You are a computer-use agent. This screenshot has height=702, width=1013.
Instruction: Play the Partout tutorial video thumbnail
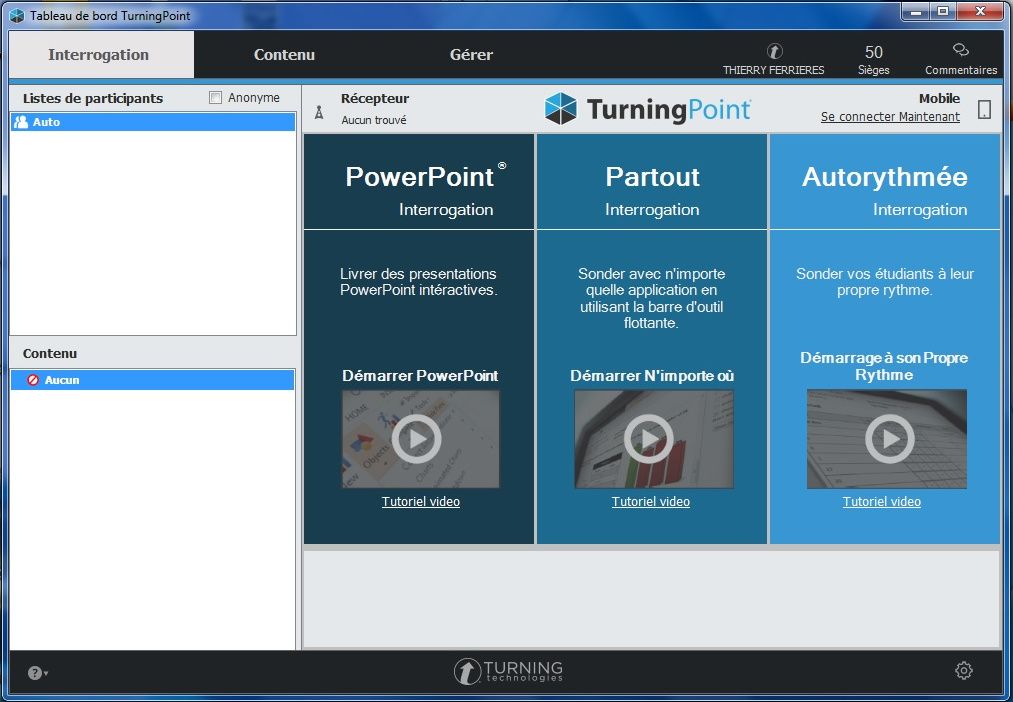(x=654, y=439)
